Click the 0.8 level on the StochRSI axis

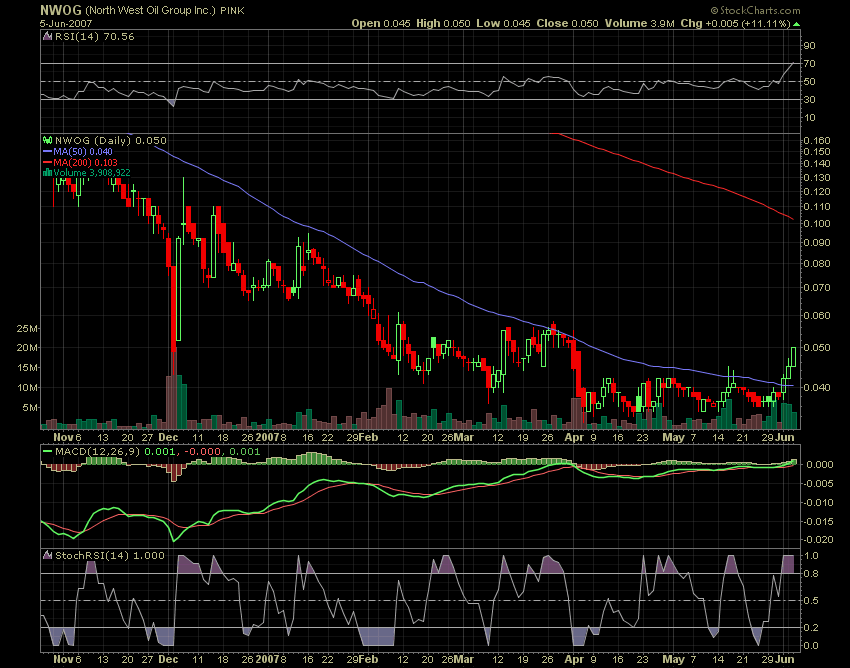coord(812,574)
